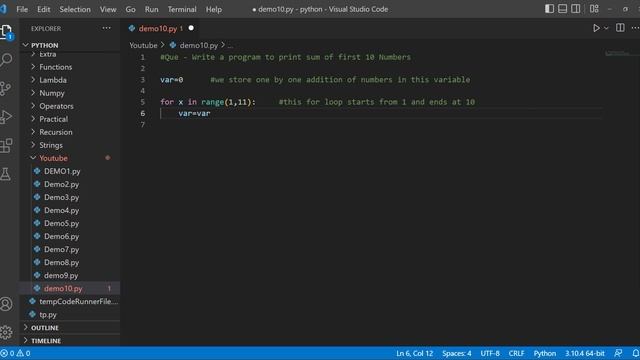This screenshot has width=640, height=360.
Task: Click demo10.py in the breadcrumb
Action: (199, 45)
